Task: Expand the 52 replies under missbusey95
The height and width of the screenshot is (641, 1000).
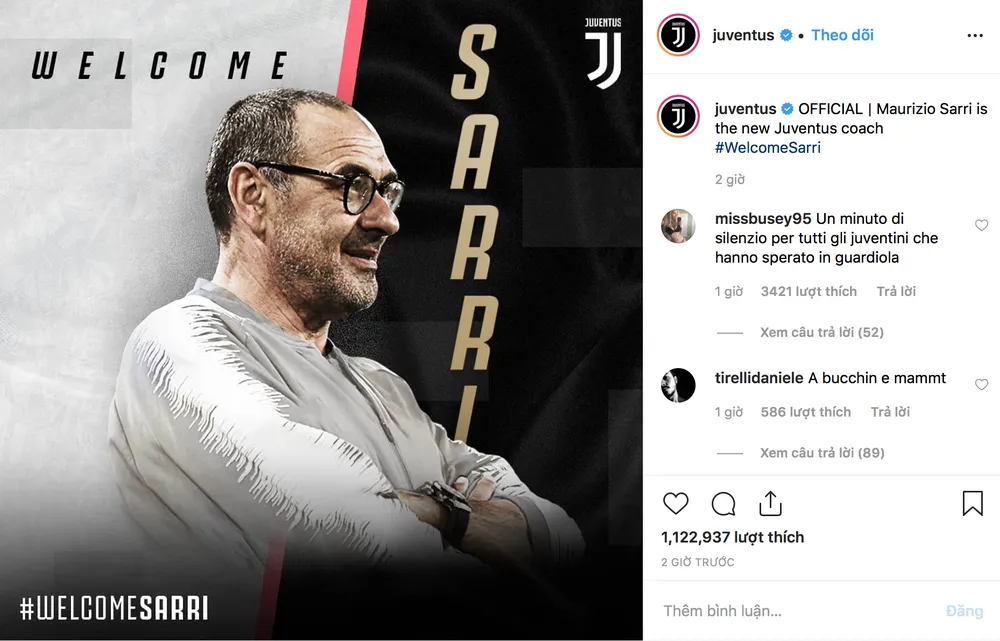Action: [821, 332]
